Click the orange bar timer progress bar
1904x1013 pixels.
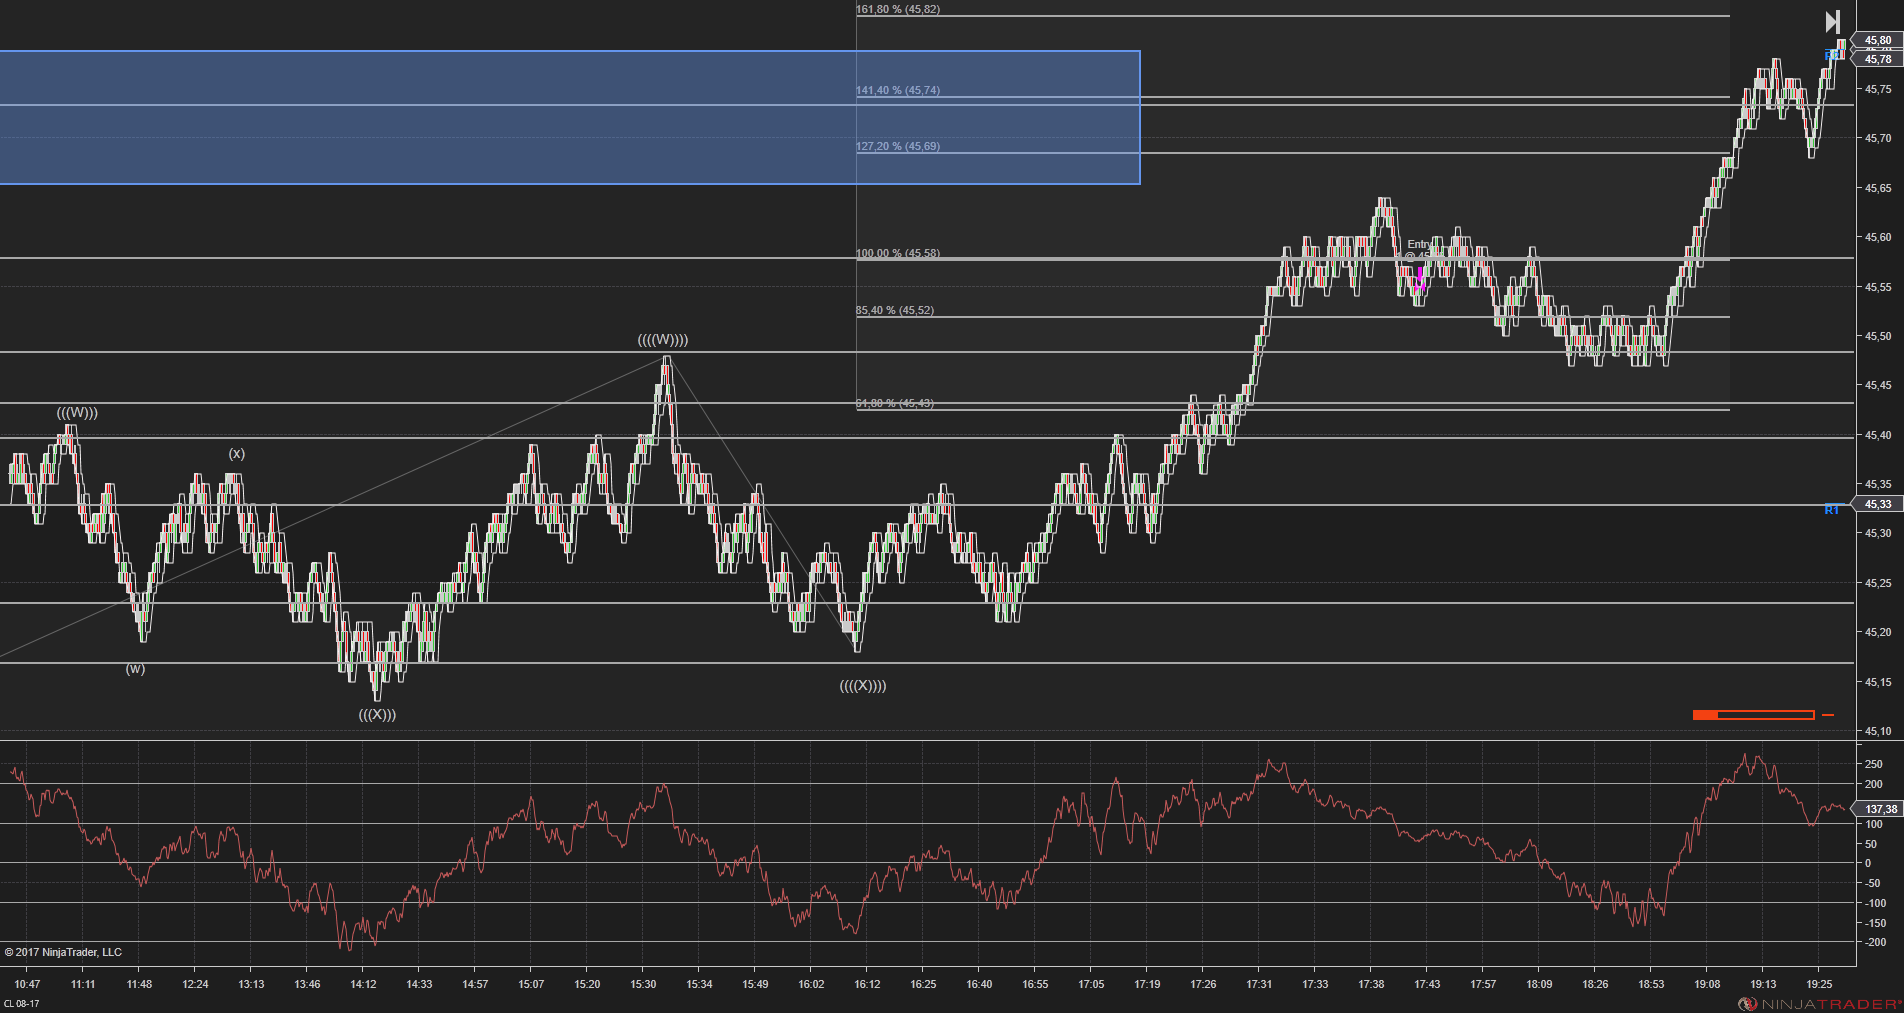click(x=1753, y=715)
